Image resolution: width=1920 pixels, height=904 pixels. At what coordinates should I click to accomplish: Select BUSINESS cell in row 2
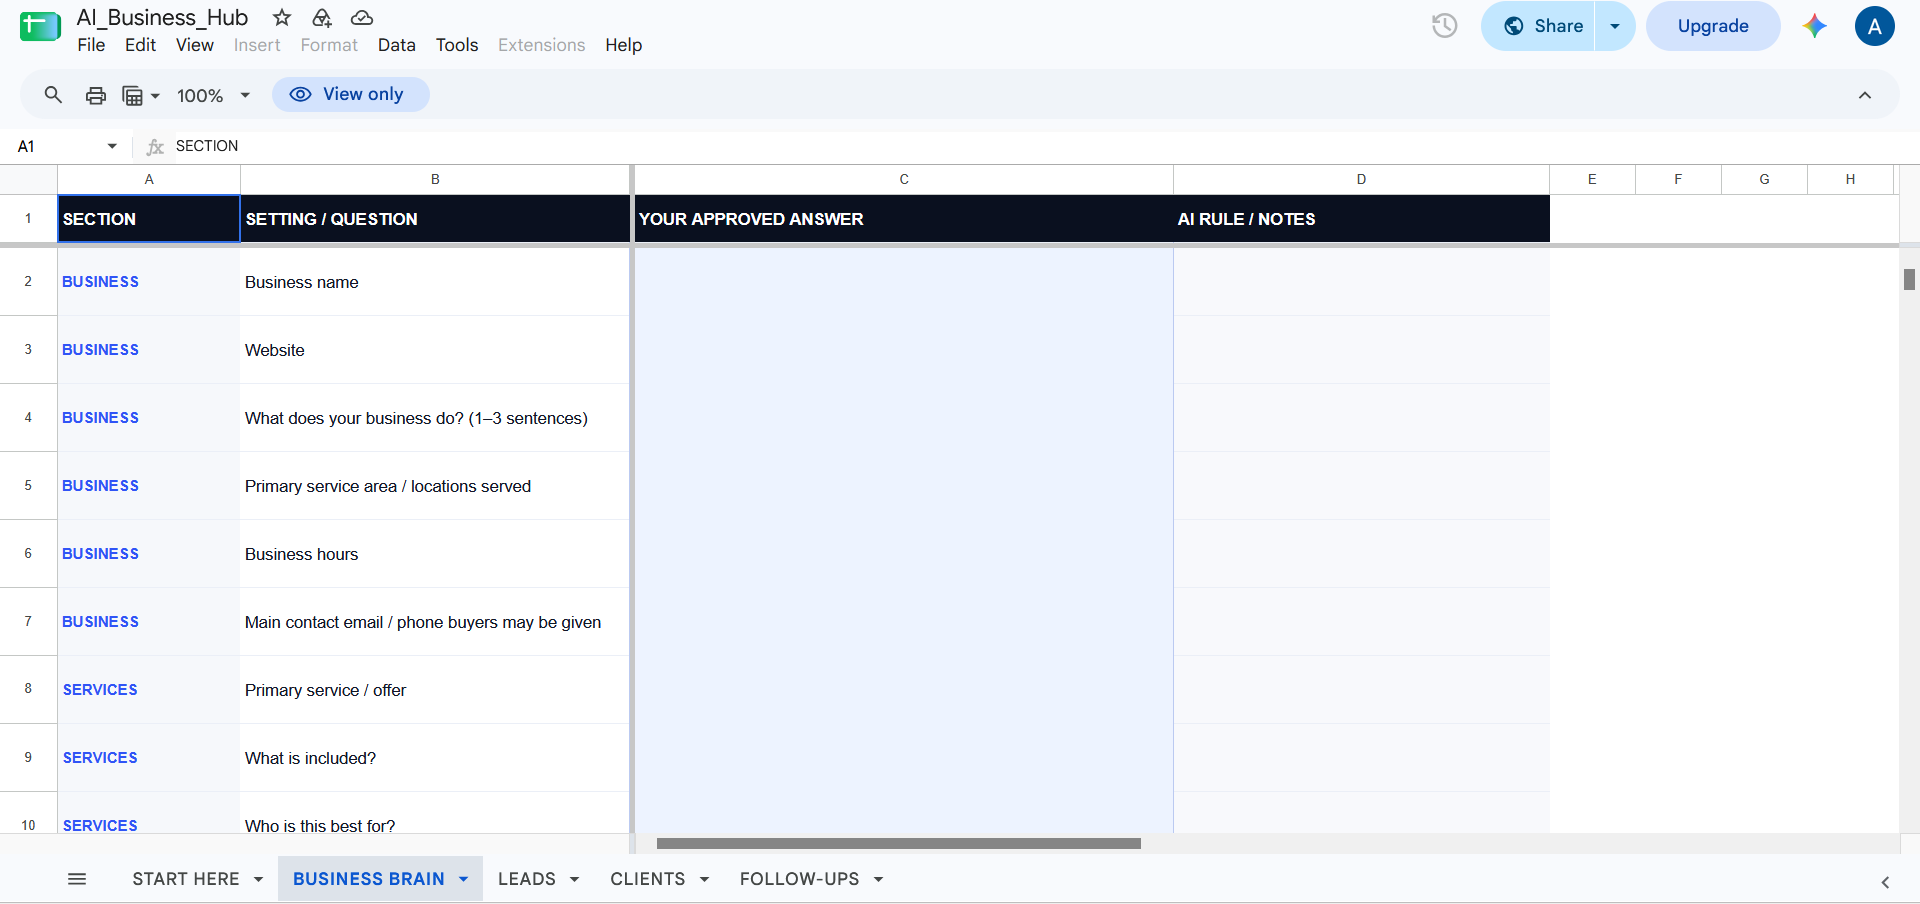tap(149, 282)
